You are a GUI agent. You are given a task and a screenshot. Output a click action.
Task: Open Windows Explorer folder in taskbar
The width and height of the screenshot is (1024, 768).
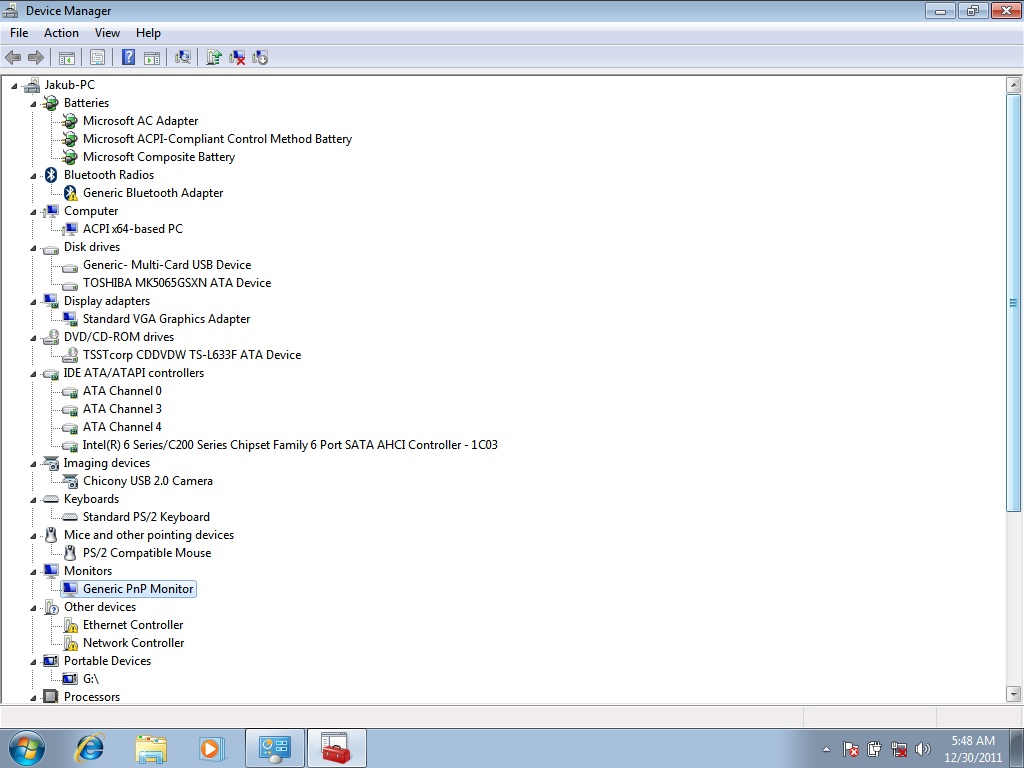tap(151, 748)
